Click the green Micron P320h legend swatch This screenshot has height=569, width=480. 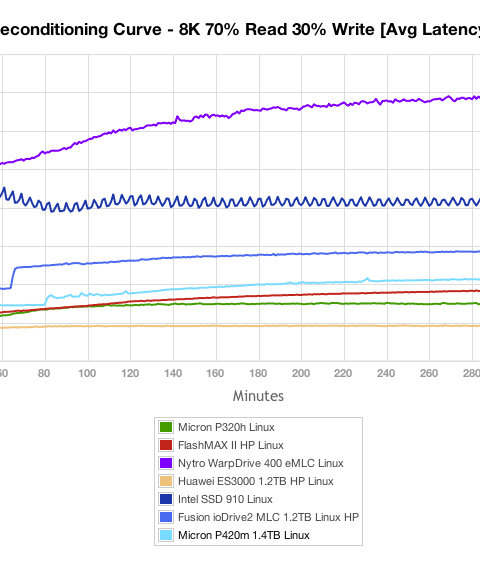coord(166,427)
